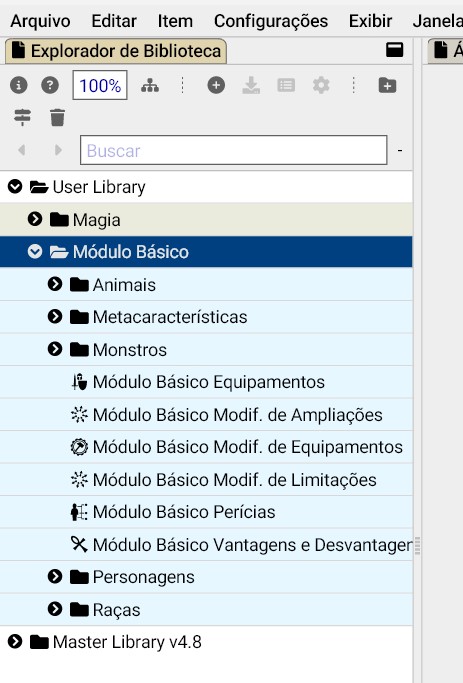Open the Exibir menu
This screenshot has height=683, width=463.
coord(370,21)
